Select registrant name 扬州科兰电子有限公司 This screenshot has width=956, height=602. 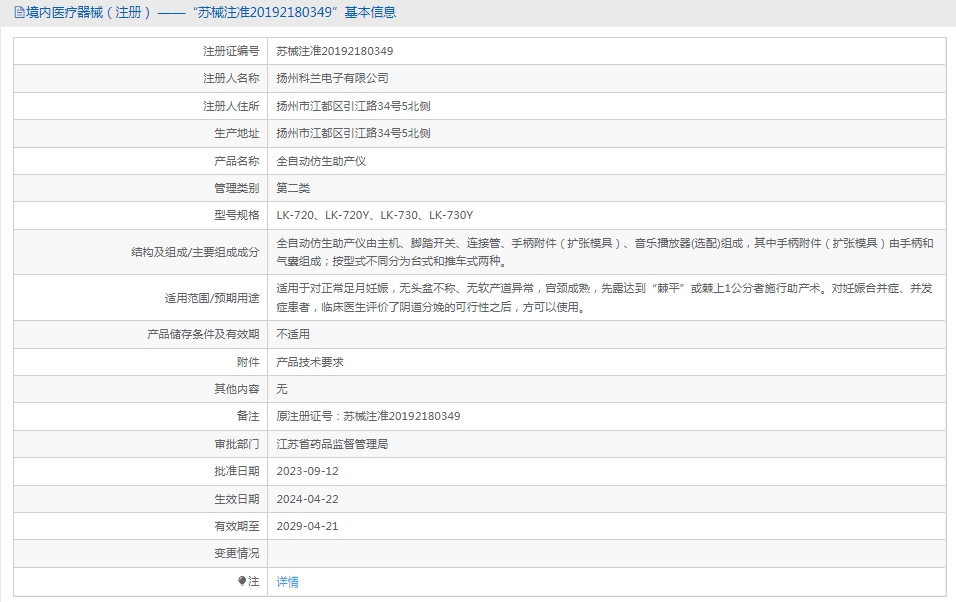[x=332, y=78]
